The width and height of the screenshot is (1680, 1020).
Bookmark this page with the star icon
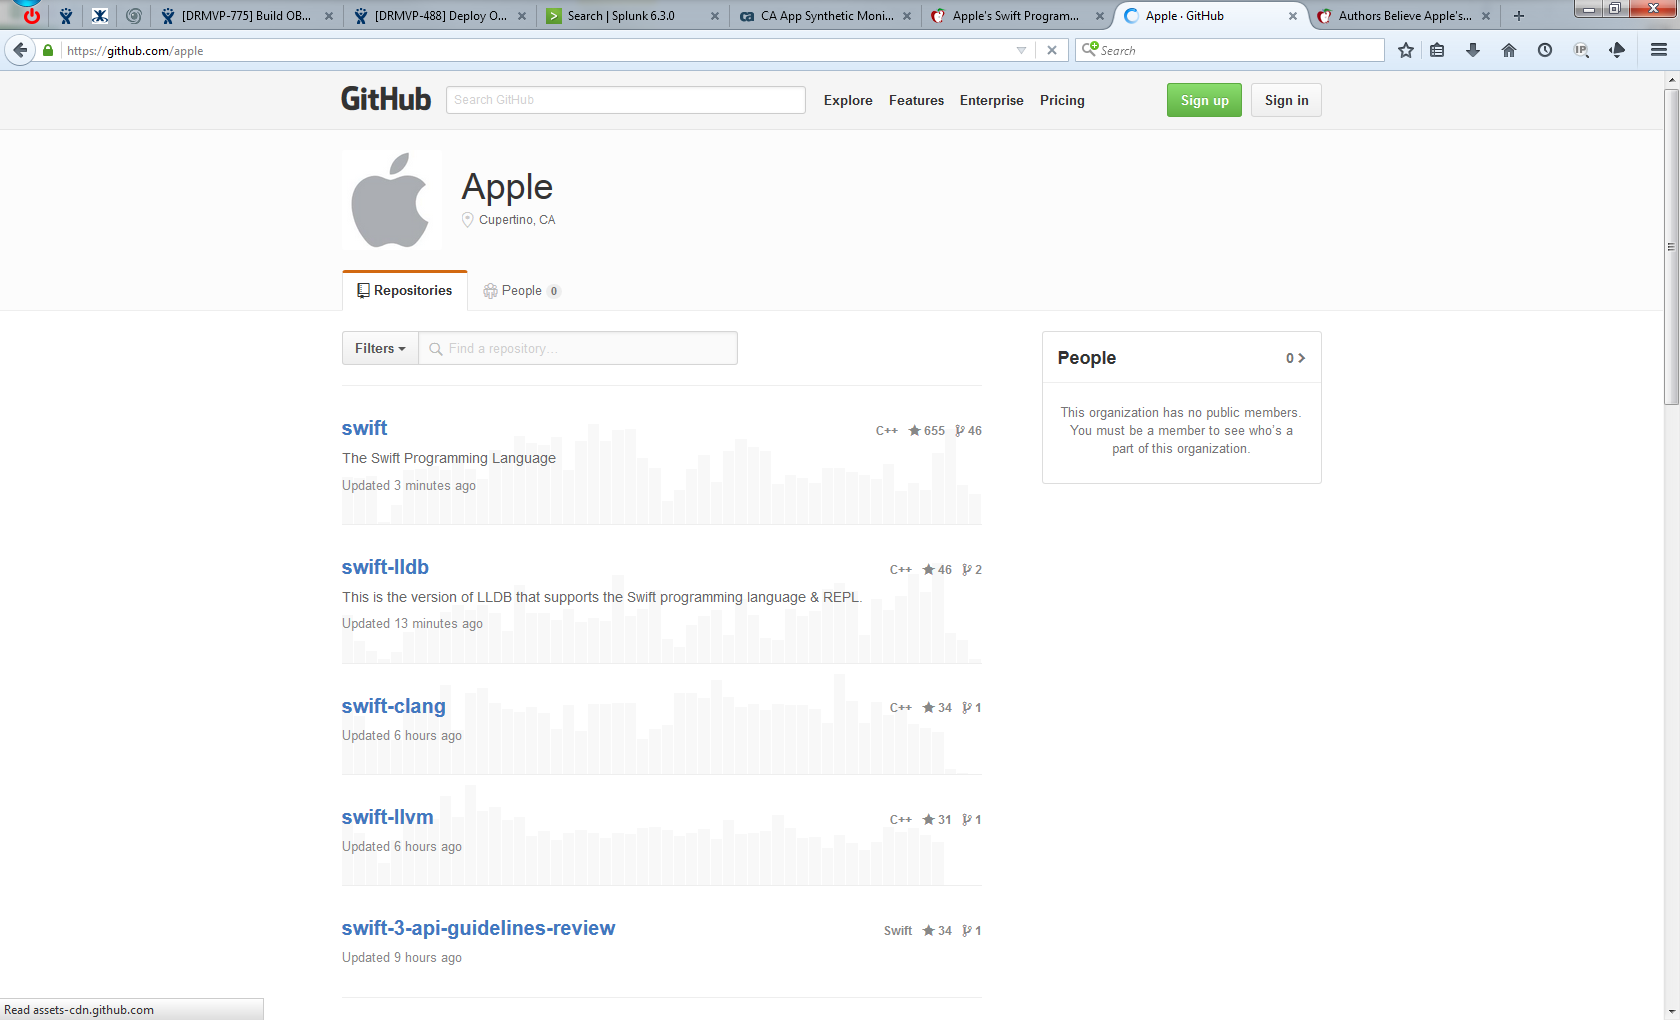1406,50
